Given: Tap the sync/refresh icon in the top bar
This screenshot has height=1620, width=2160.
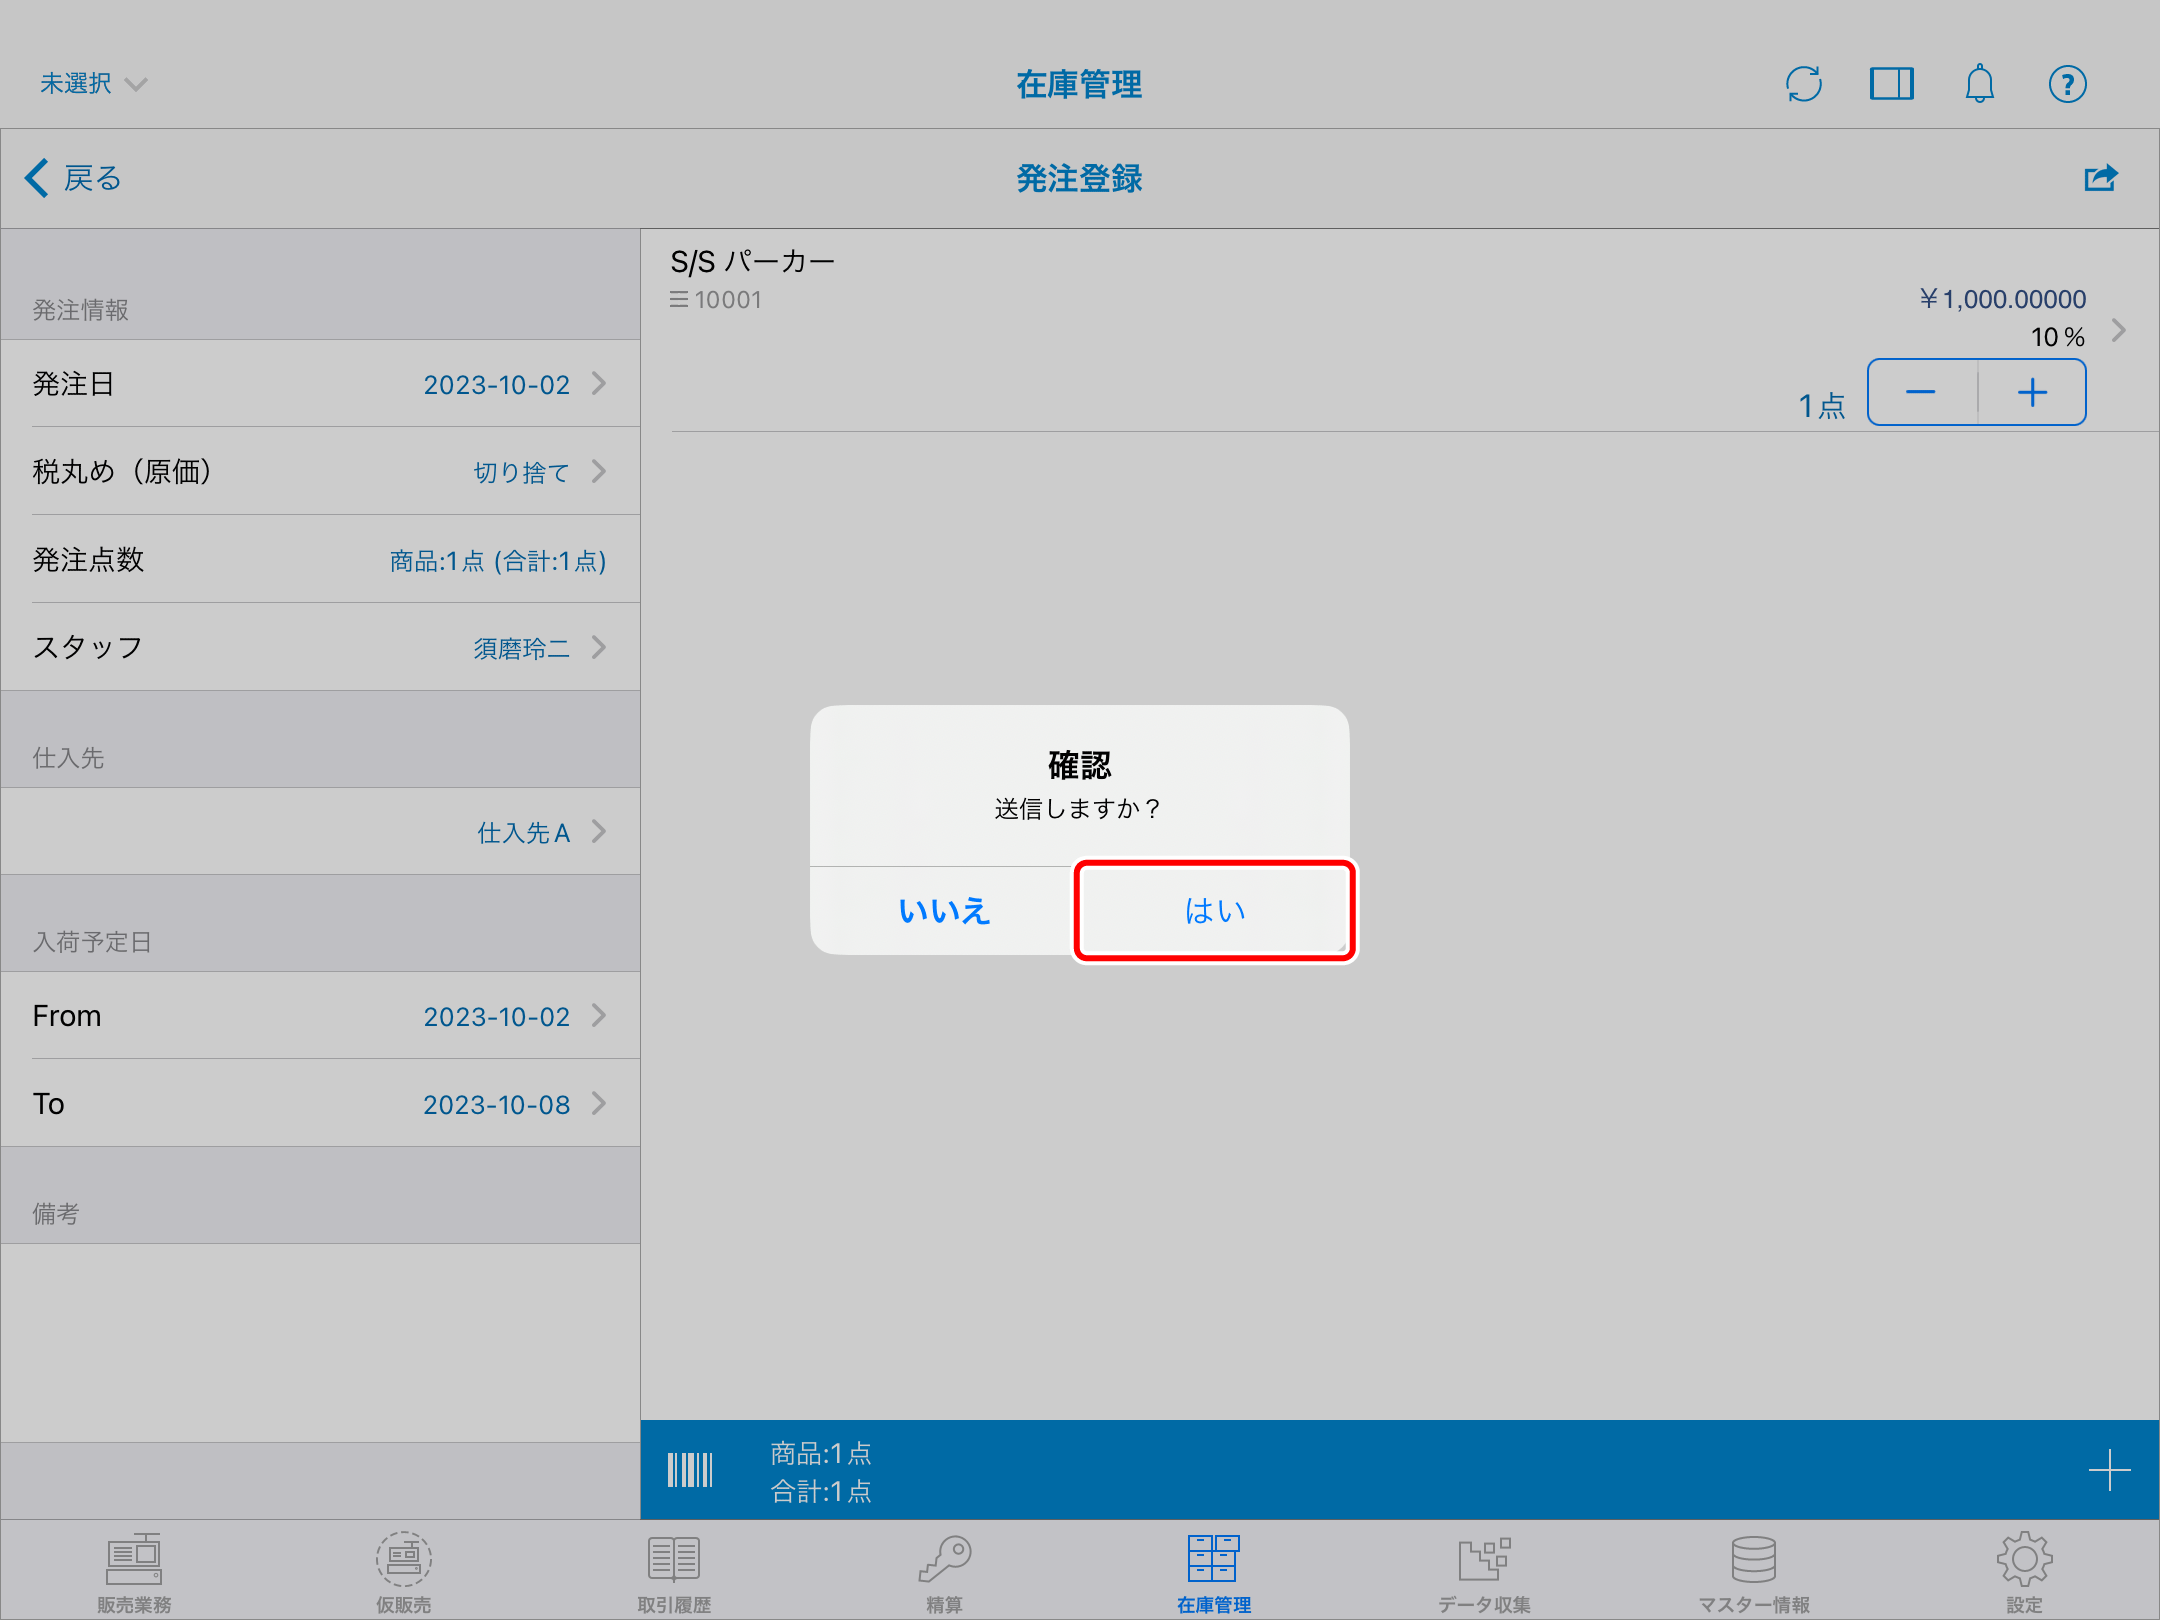Looking at the screenshot, I should tap(1803, 84).
